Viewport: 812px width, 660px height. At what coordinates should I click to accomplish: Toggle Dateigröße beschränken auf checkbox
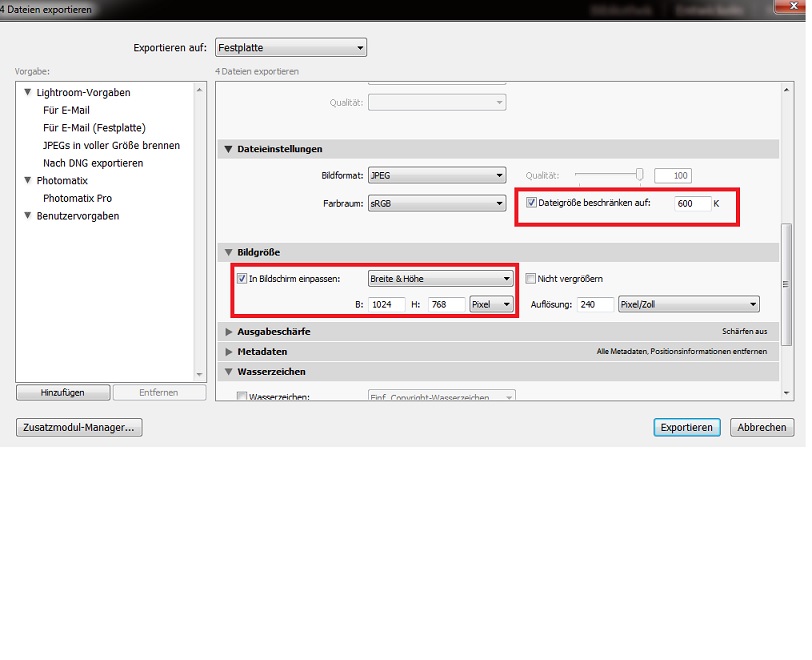click(x=531, y=203)
